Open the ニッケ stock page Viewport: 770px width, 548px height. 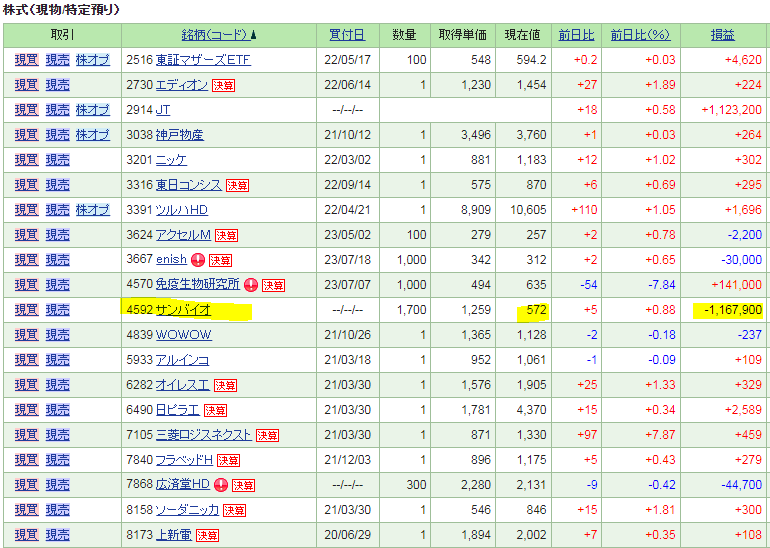pyautogui.click(x=171, y=160)
